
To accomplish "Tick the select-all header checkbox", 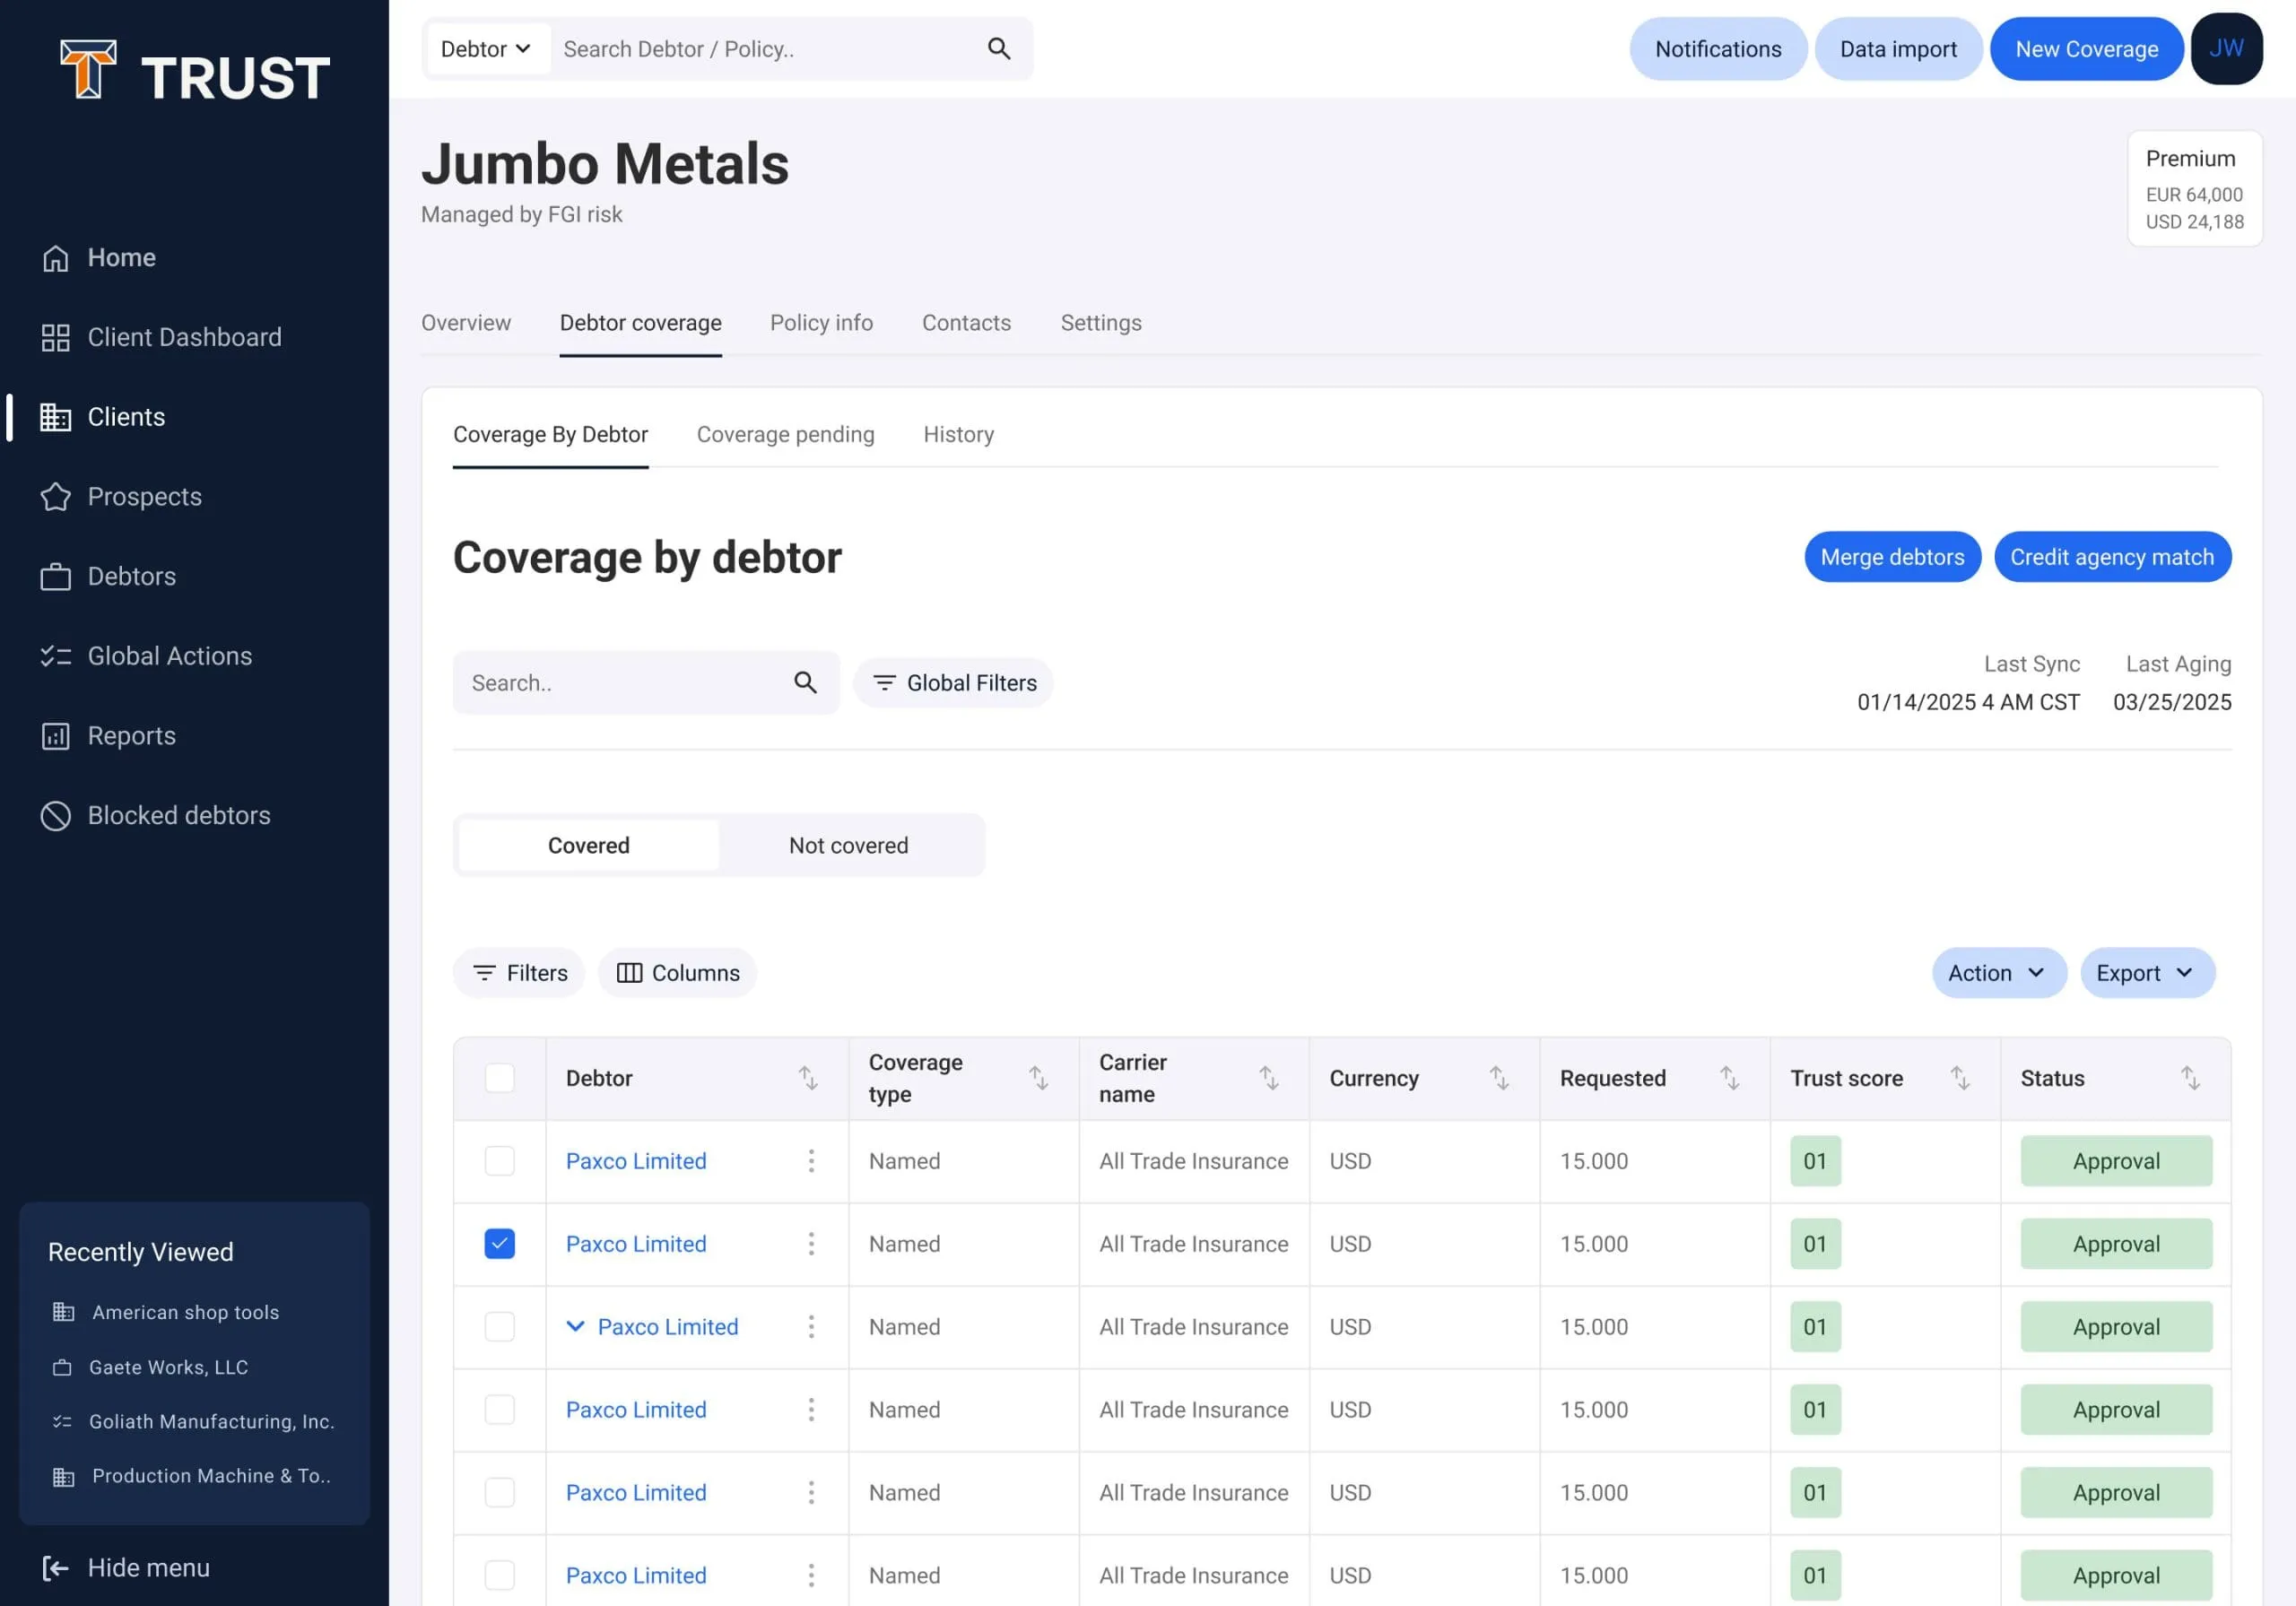I will [x=499, y=1078].
